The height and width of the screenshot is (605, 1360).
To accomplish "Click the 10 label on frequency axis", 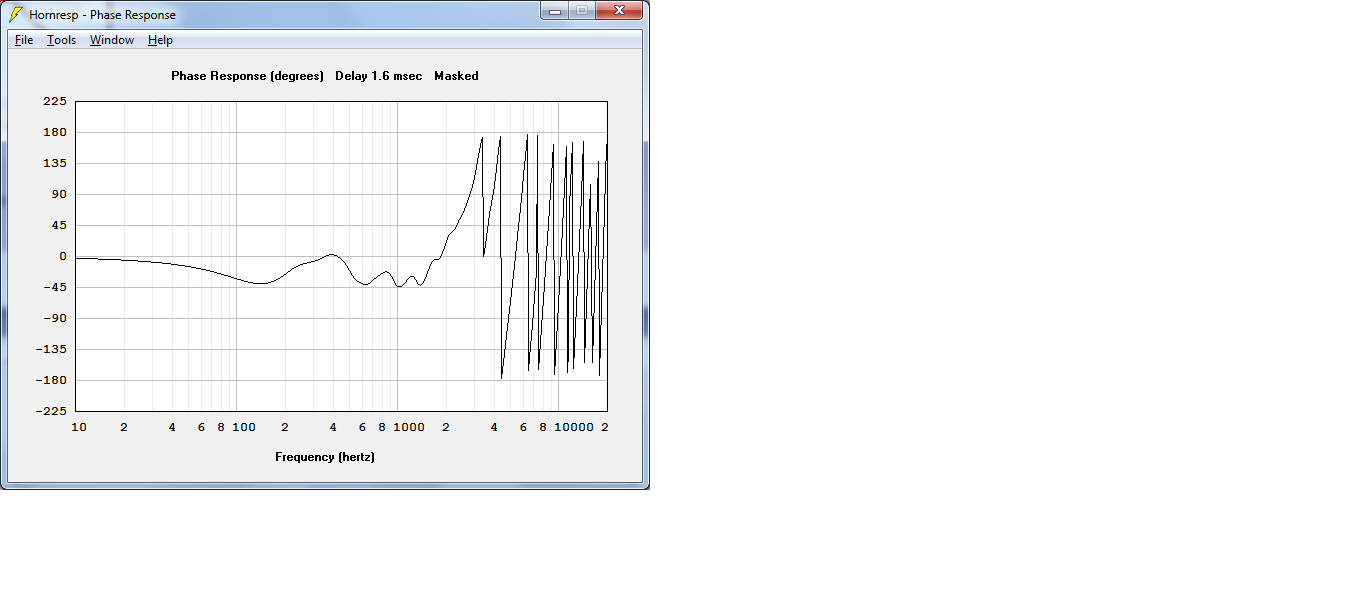I will tap(78, 427).
